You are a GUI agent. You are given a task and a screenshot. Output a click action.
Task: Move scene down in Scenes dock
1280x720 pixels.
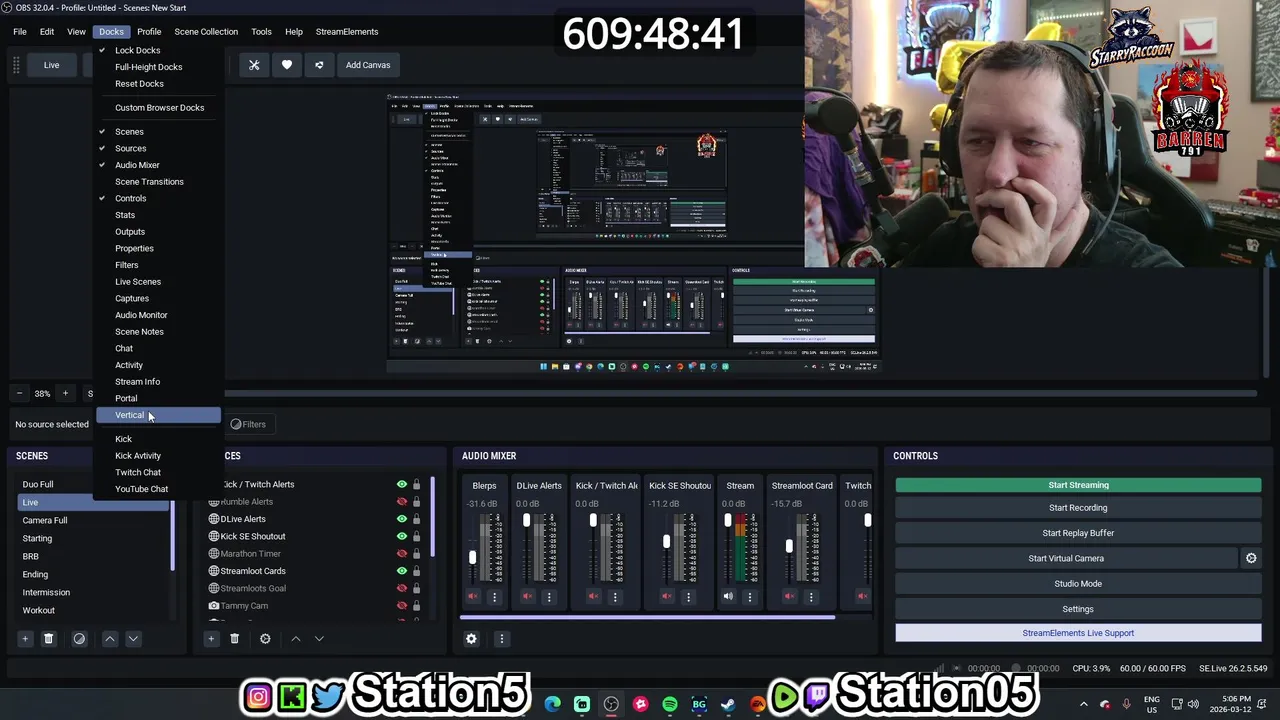click(x=133, y=639)
